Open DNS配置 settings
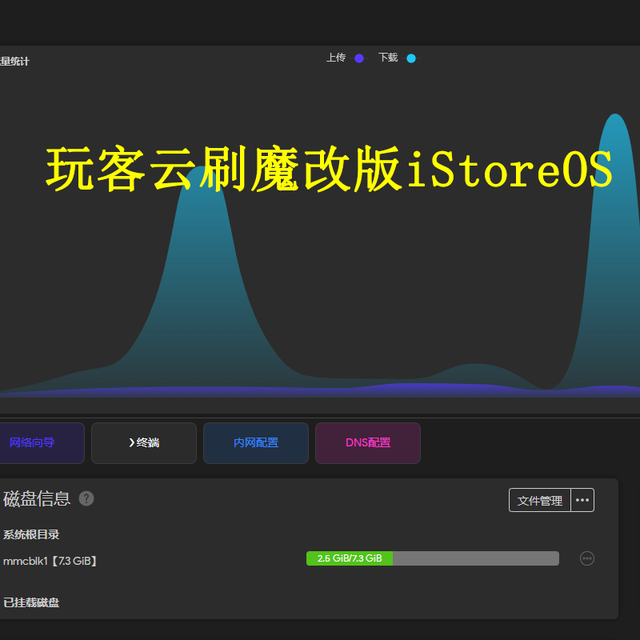640x640 pixels. (x=368, y=443)
